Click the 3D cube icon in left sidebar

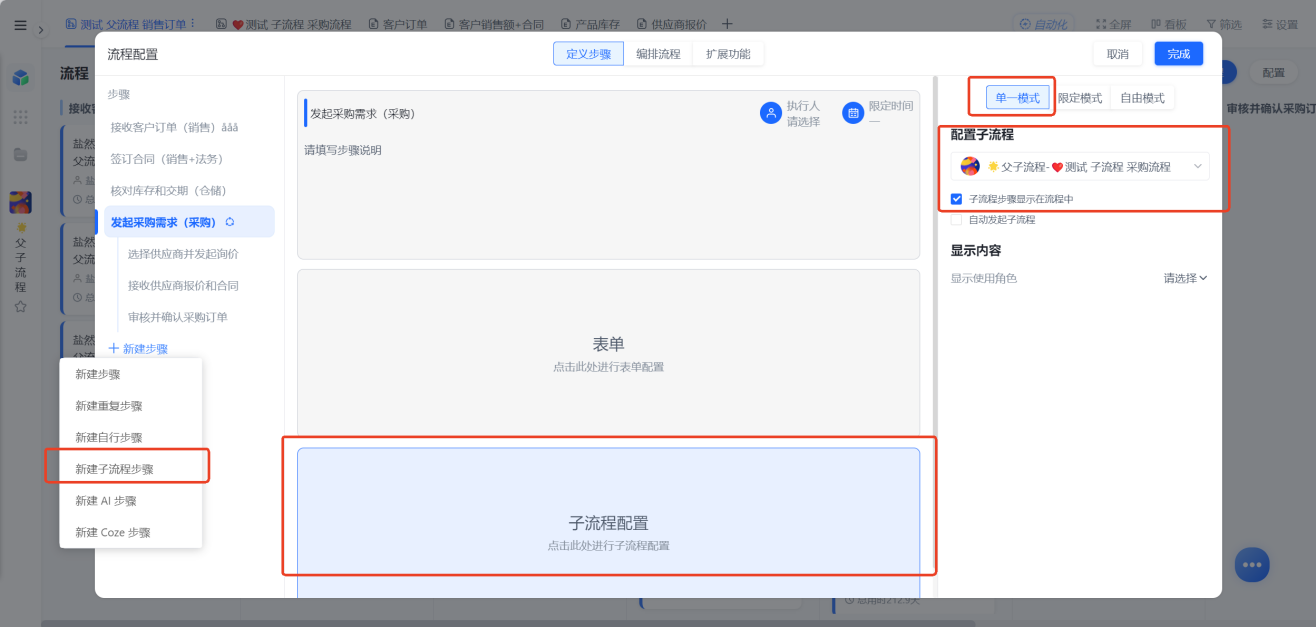[20, 78]
